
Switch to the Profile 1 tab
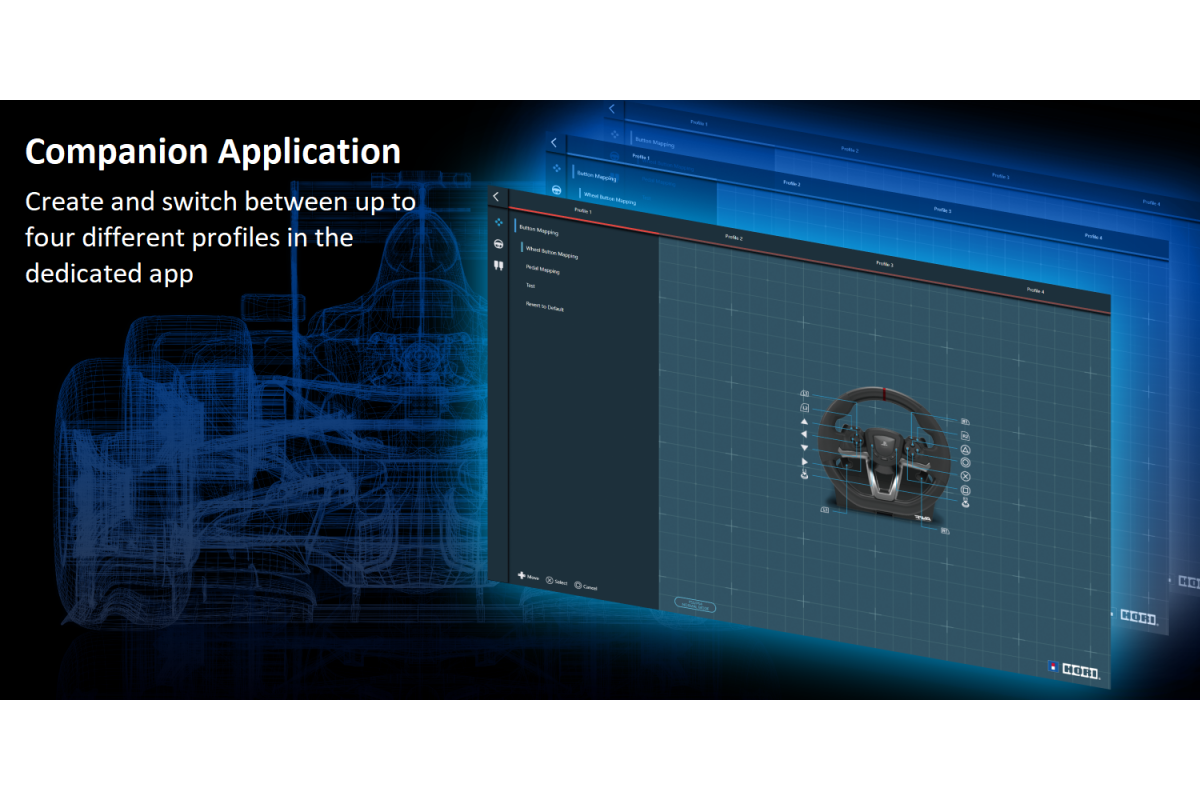coord(583,212)
